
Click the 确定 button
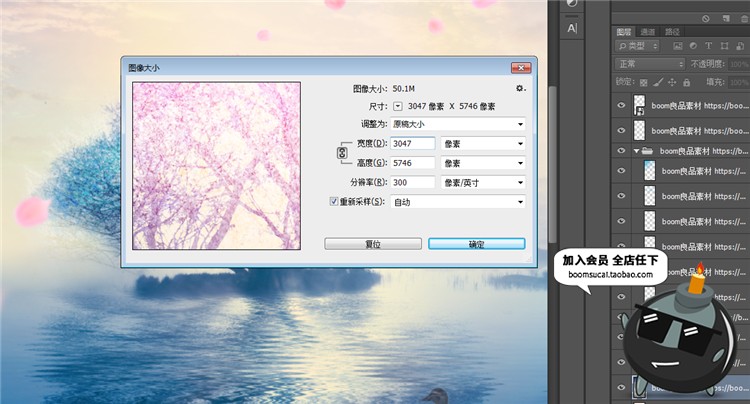(x=476, y=244)
